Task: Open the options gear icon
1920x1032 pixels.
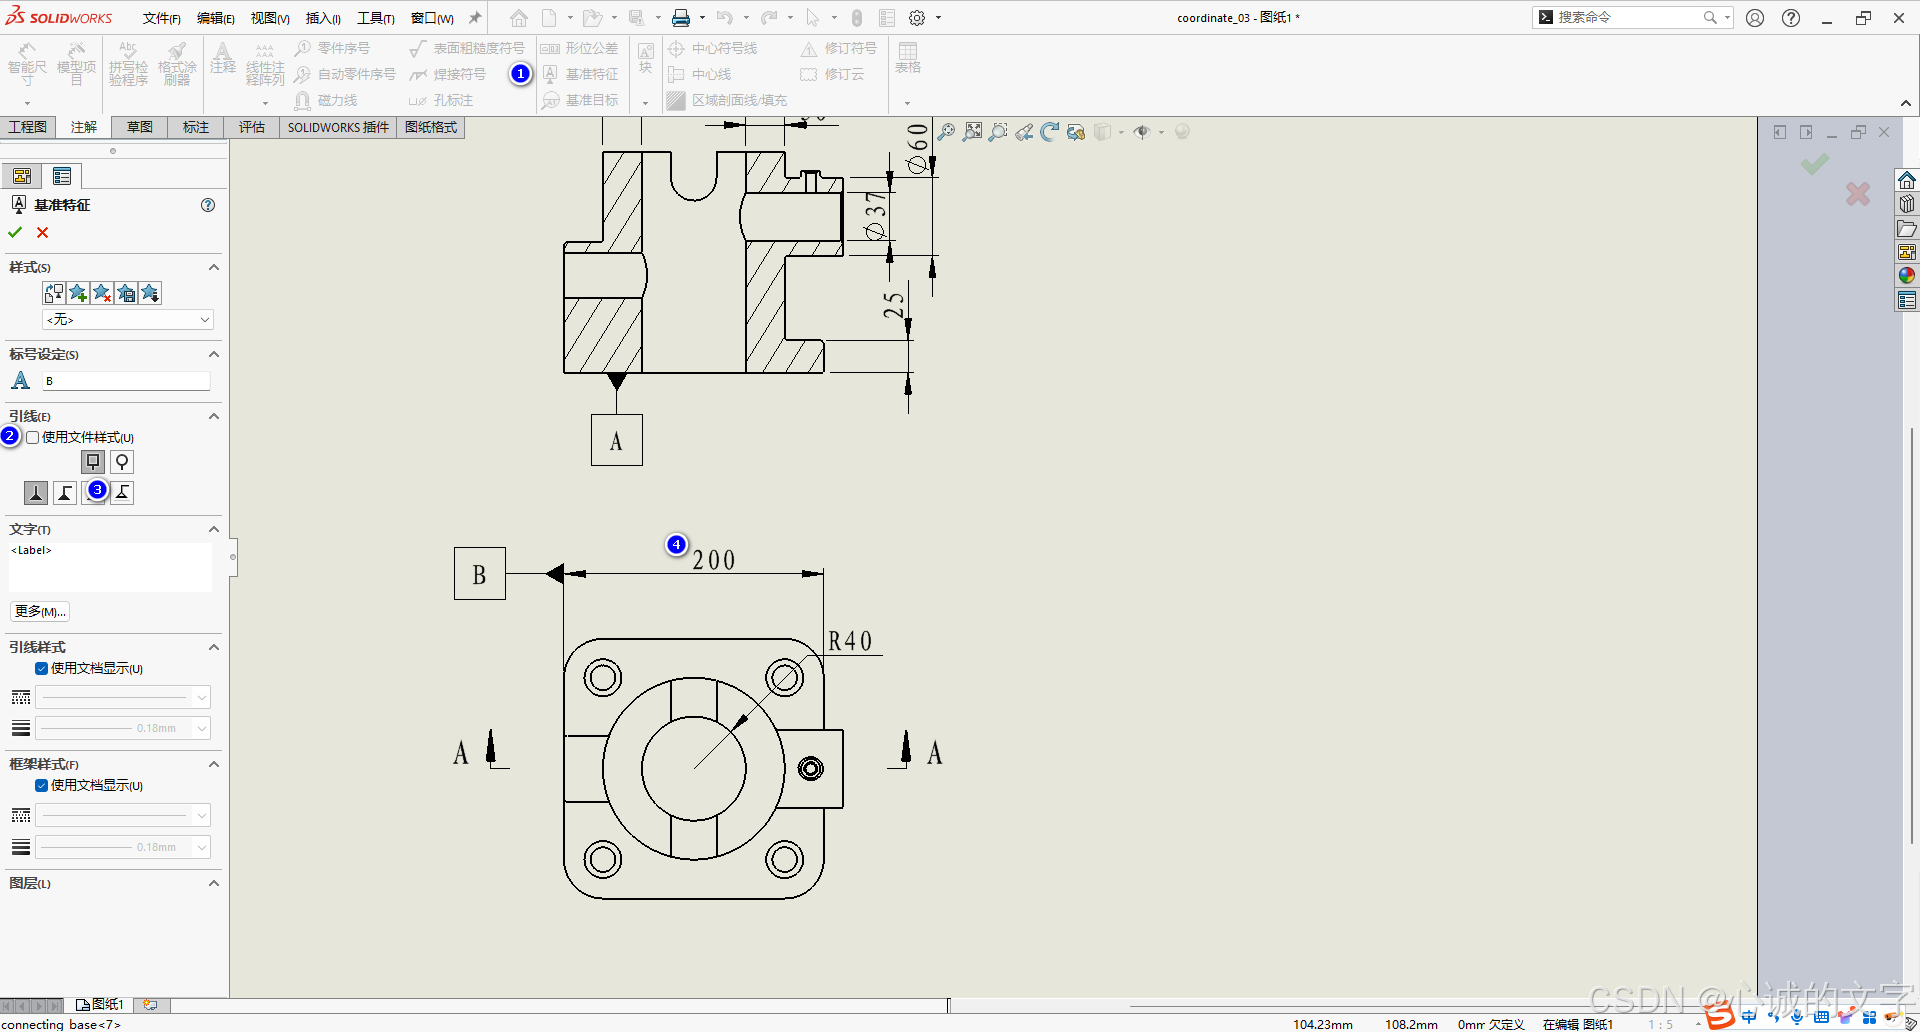Action: pyautogui.click(x=917, y=18)
